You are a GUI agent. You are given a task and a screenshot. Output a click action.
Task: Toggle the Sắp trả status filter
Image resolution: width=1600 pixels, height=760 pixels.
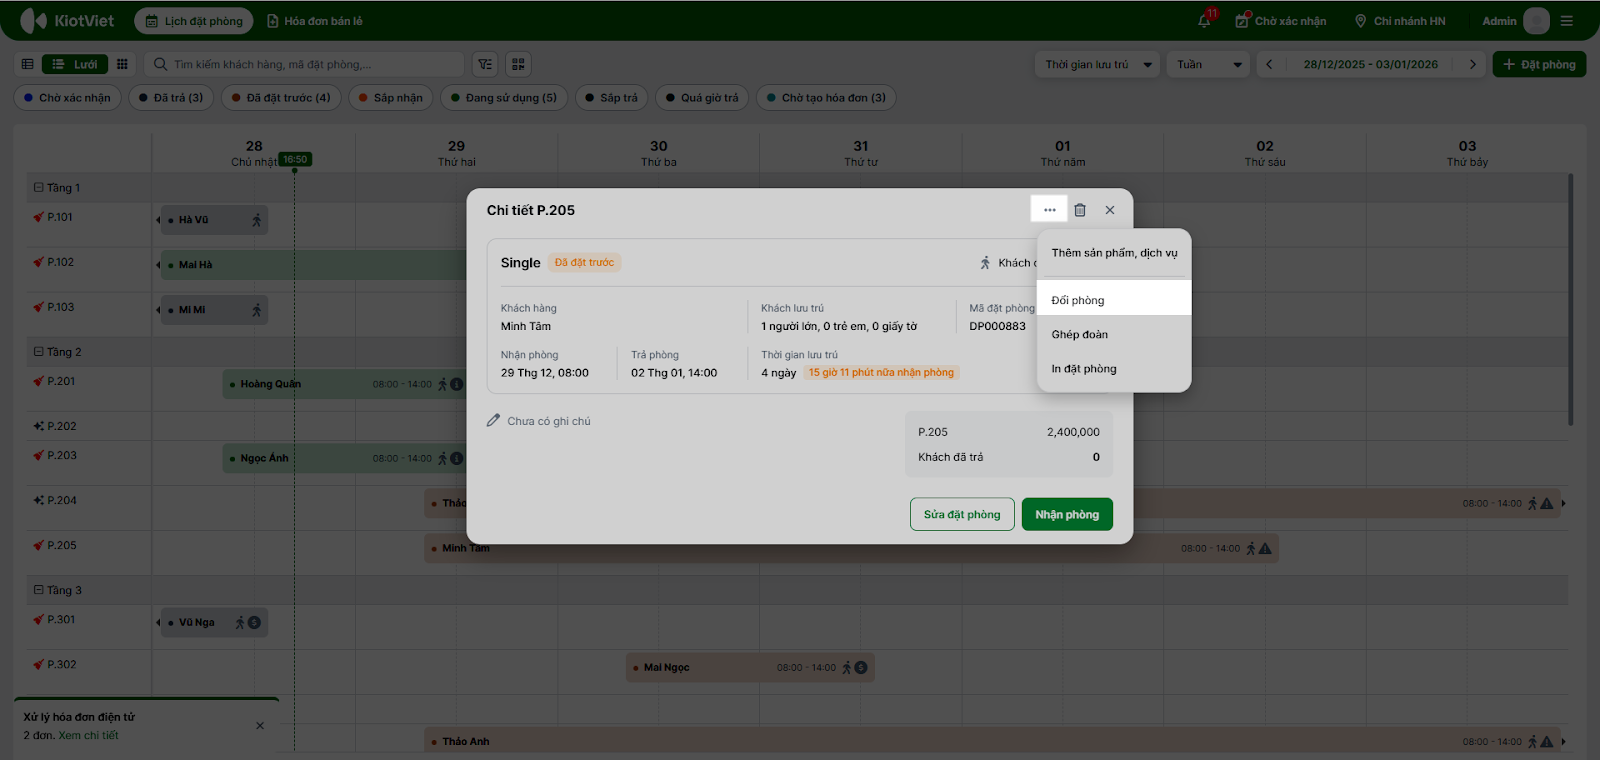[x=612, y=98]
